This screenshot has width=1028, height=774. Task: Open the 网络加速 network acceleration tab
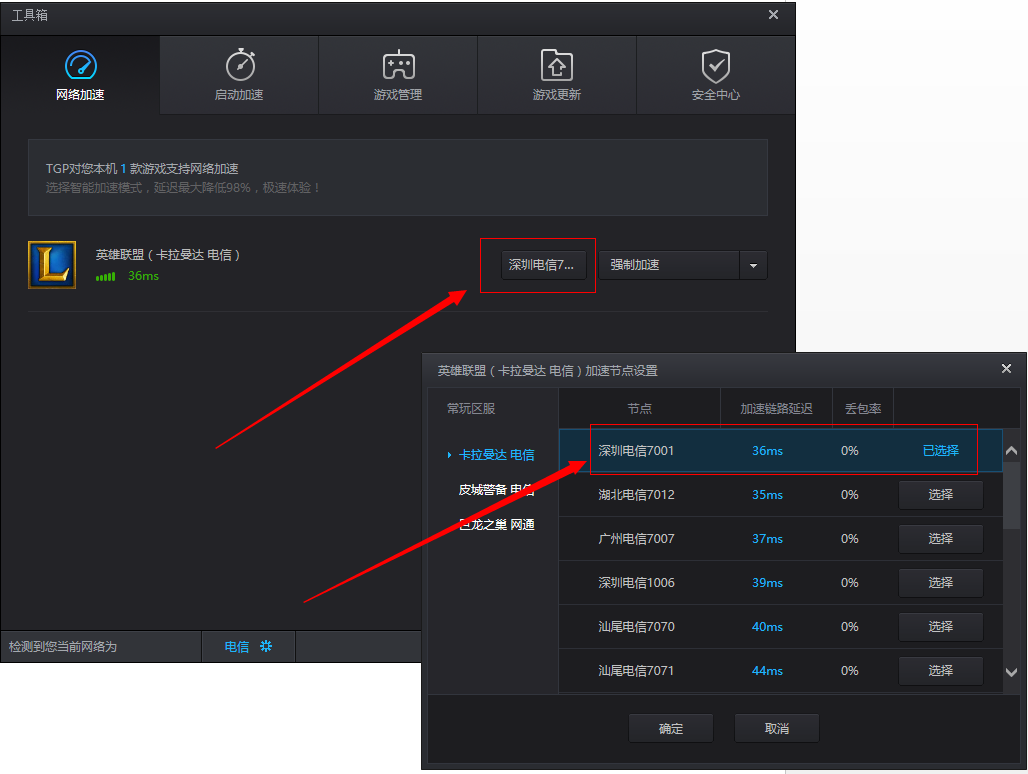80,75
